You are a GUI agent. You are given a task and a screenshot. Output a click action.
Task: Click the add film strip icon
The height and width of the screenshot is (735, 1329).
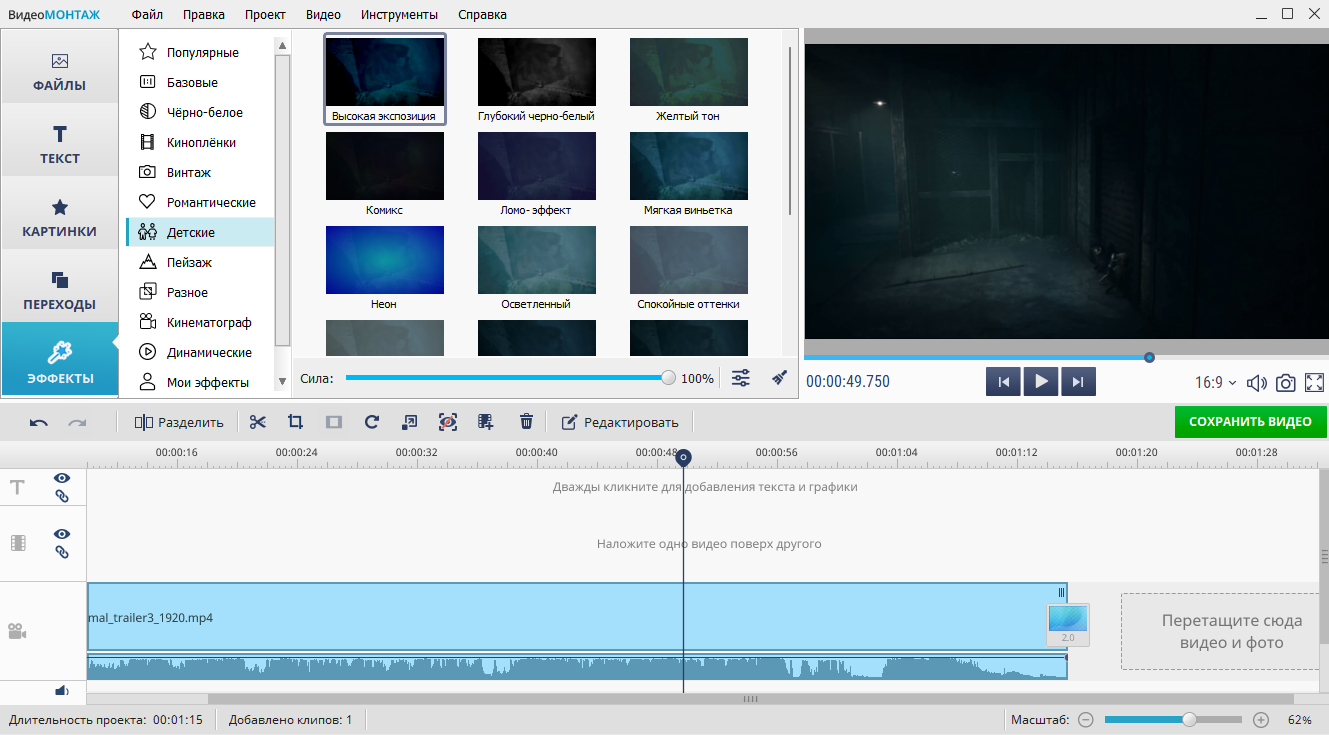486,422
